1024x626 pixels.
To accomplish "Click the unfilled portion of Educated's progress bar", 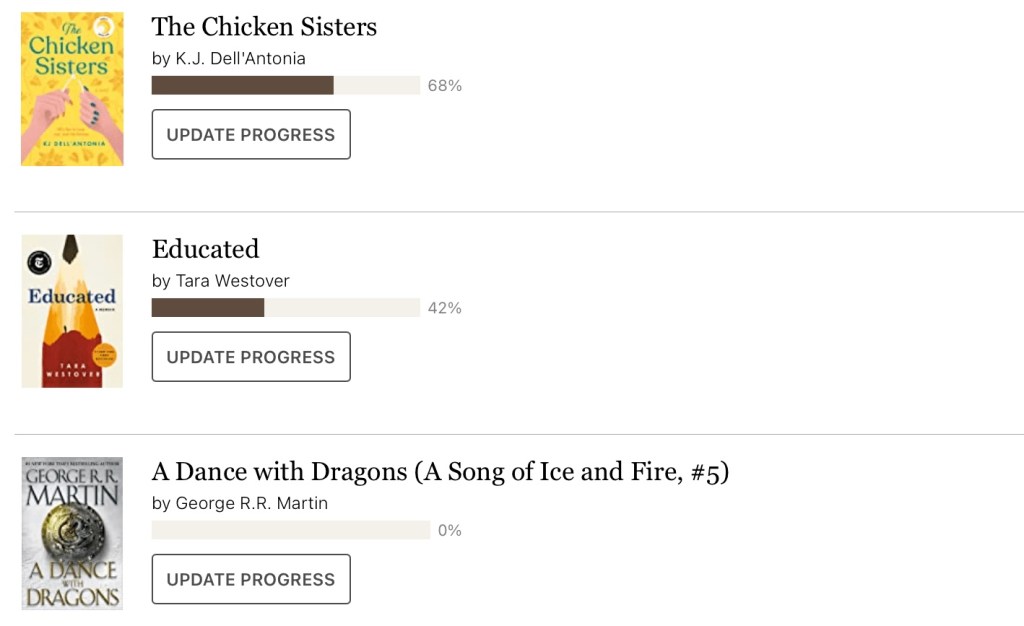I will tap(341, 308).
